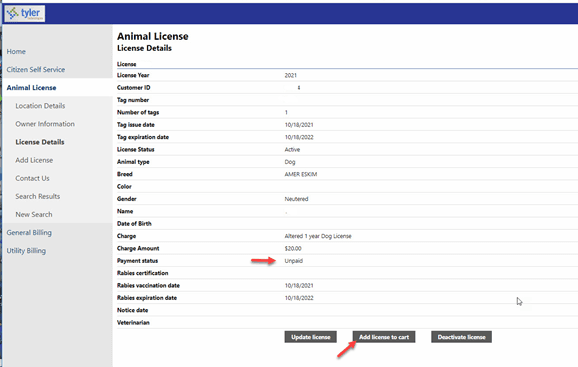Screen dimensions: 578x367
Task: Click the 'Notice date' field label
Action: click(133, 310)
